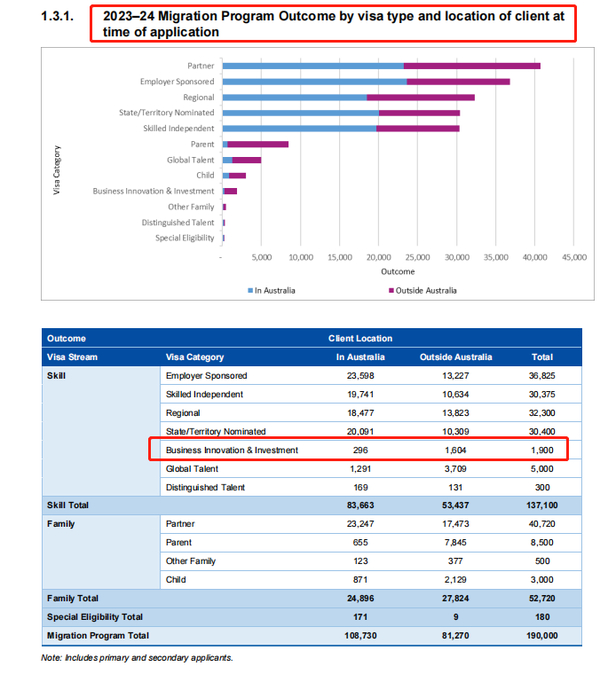
Task: Click the value "169" in Distinguished Talent row
Action: pyautogui.click(x=360, y=487)
